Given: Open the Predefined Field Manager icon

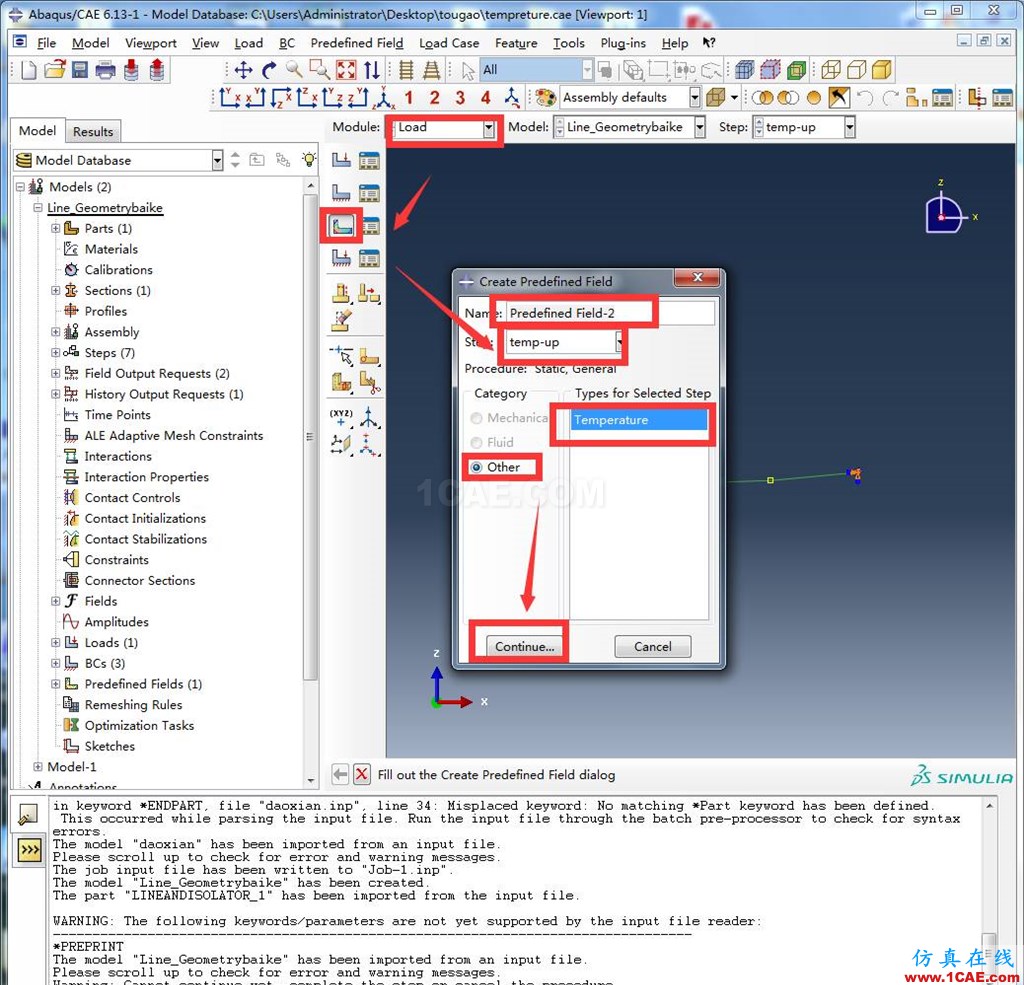Looking at the screenshot, I should [370, 226].
